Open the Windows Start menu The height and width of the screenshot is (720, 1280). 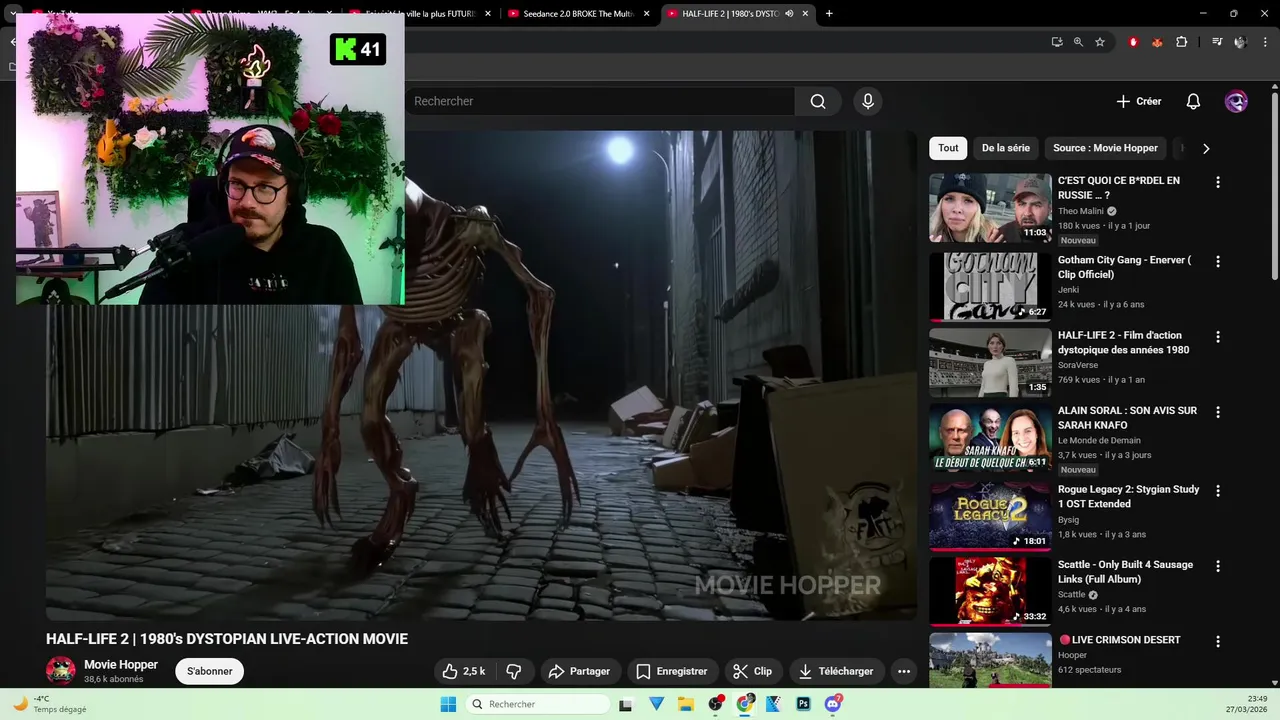click(x=448, y=704)
